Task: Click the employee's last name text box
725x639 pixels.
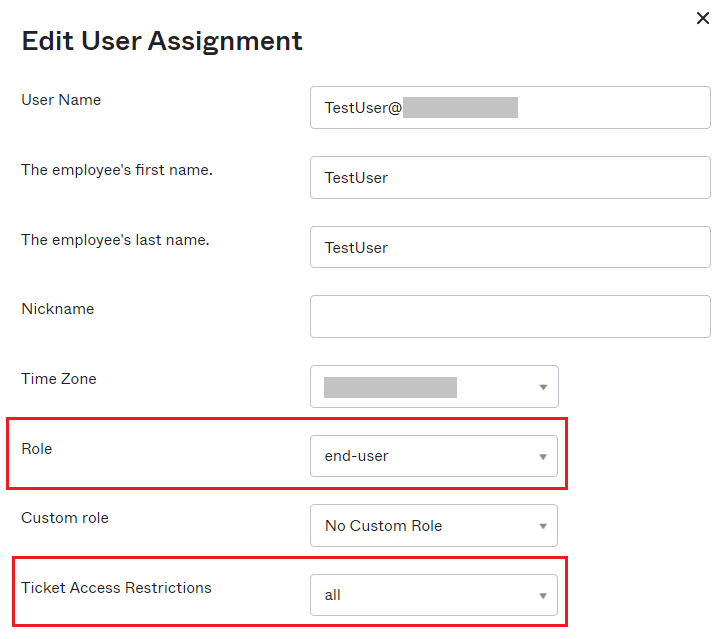Action: pos(510,247)
